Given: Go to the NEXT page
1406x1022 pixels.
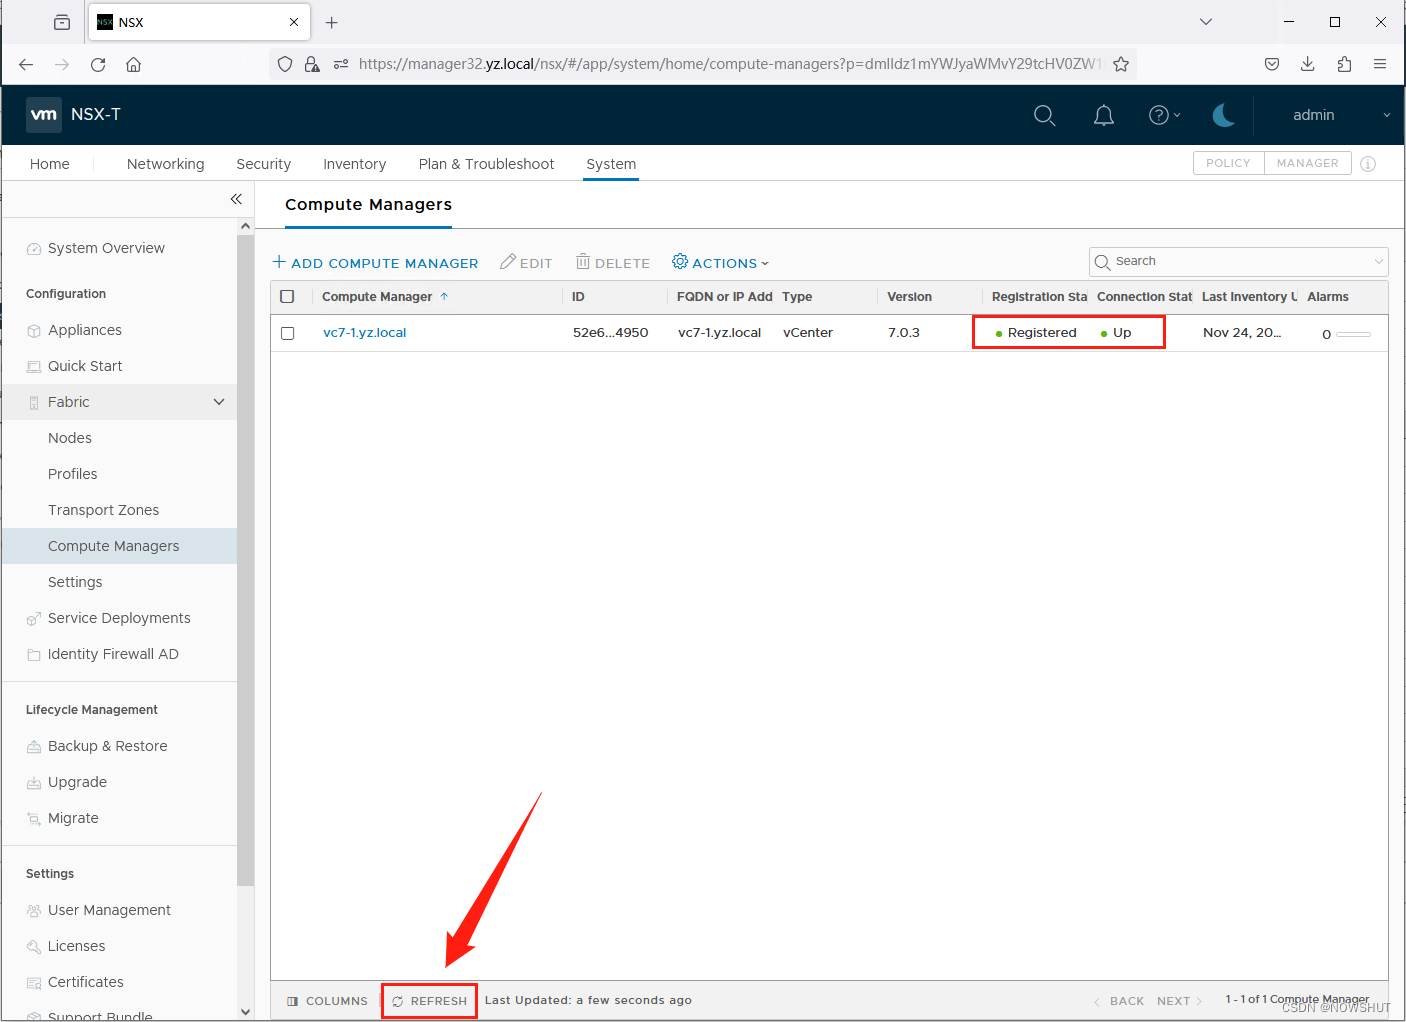Looking at the screenshot, I should 1179,1001.
